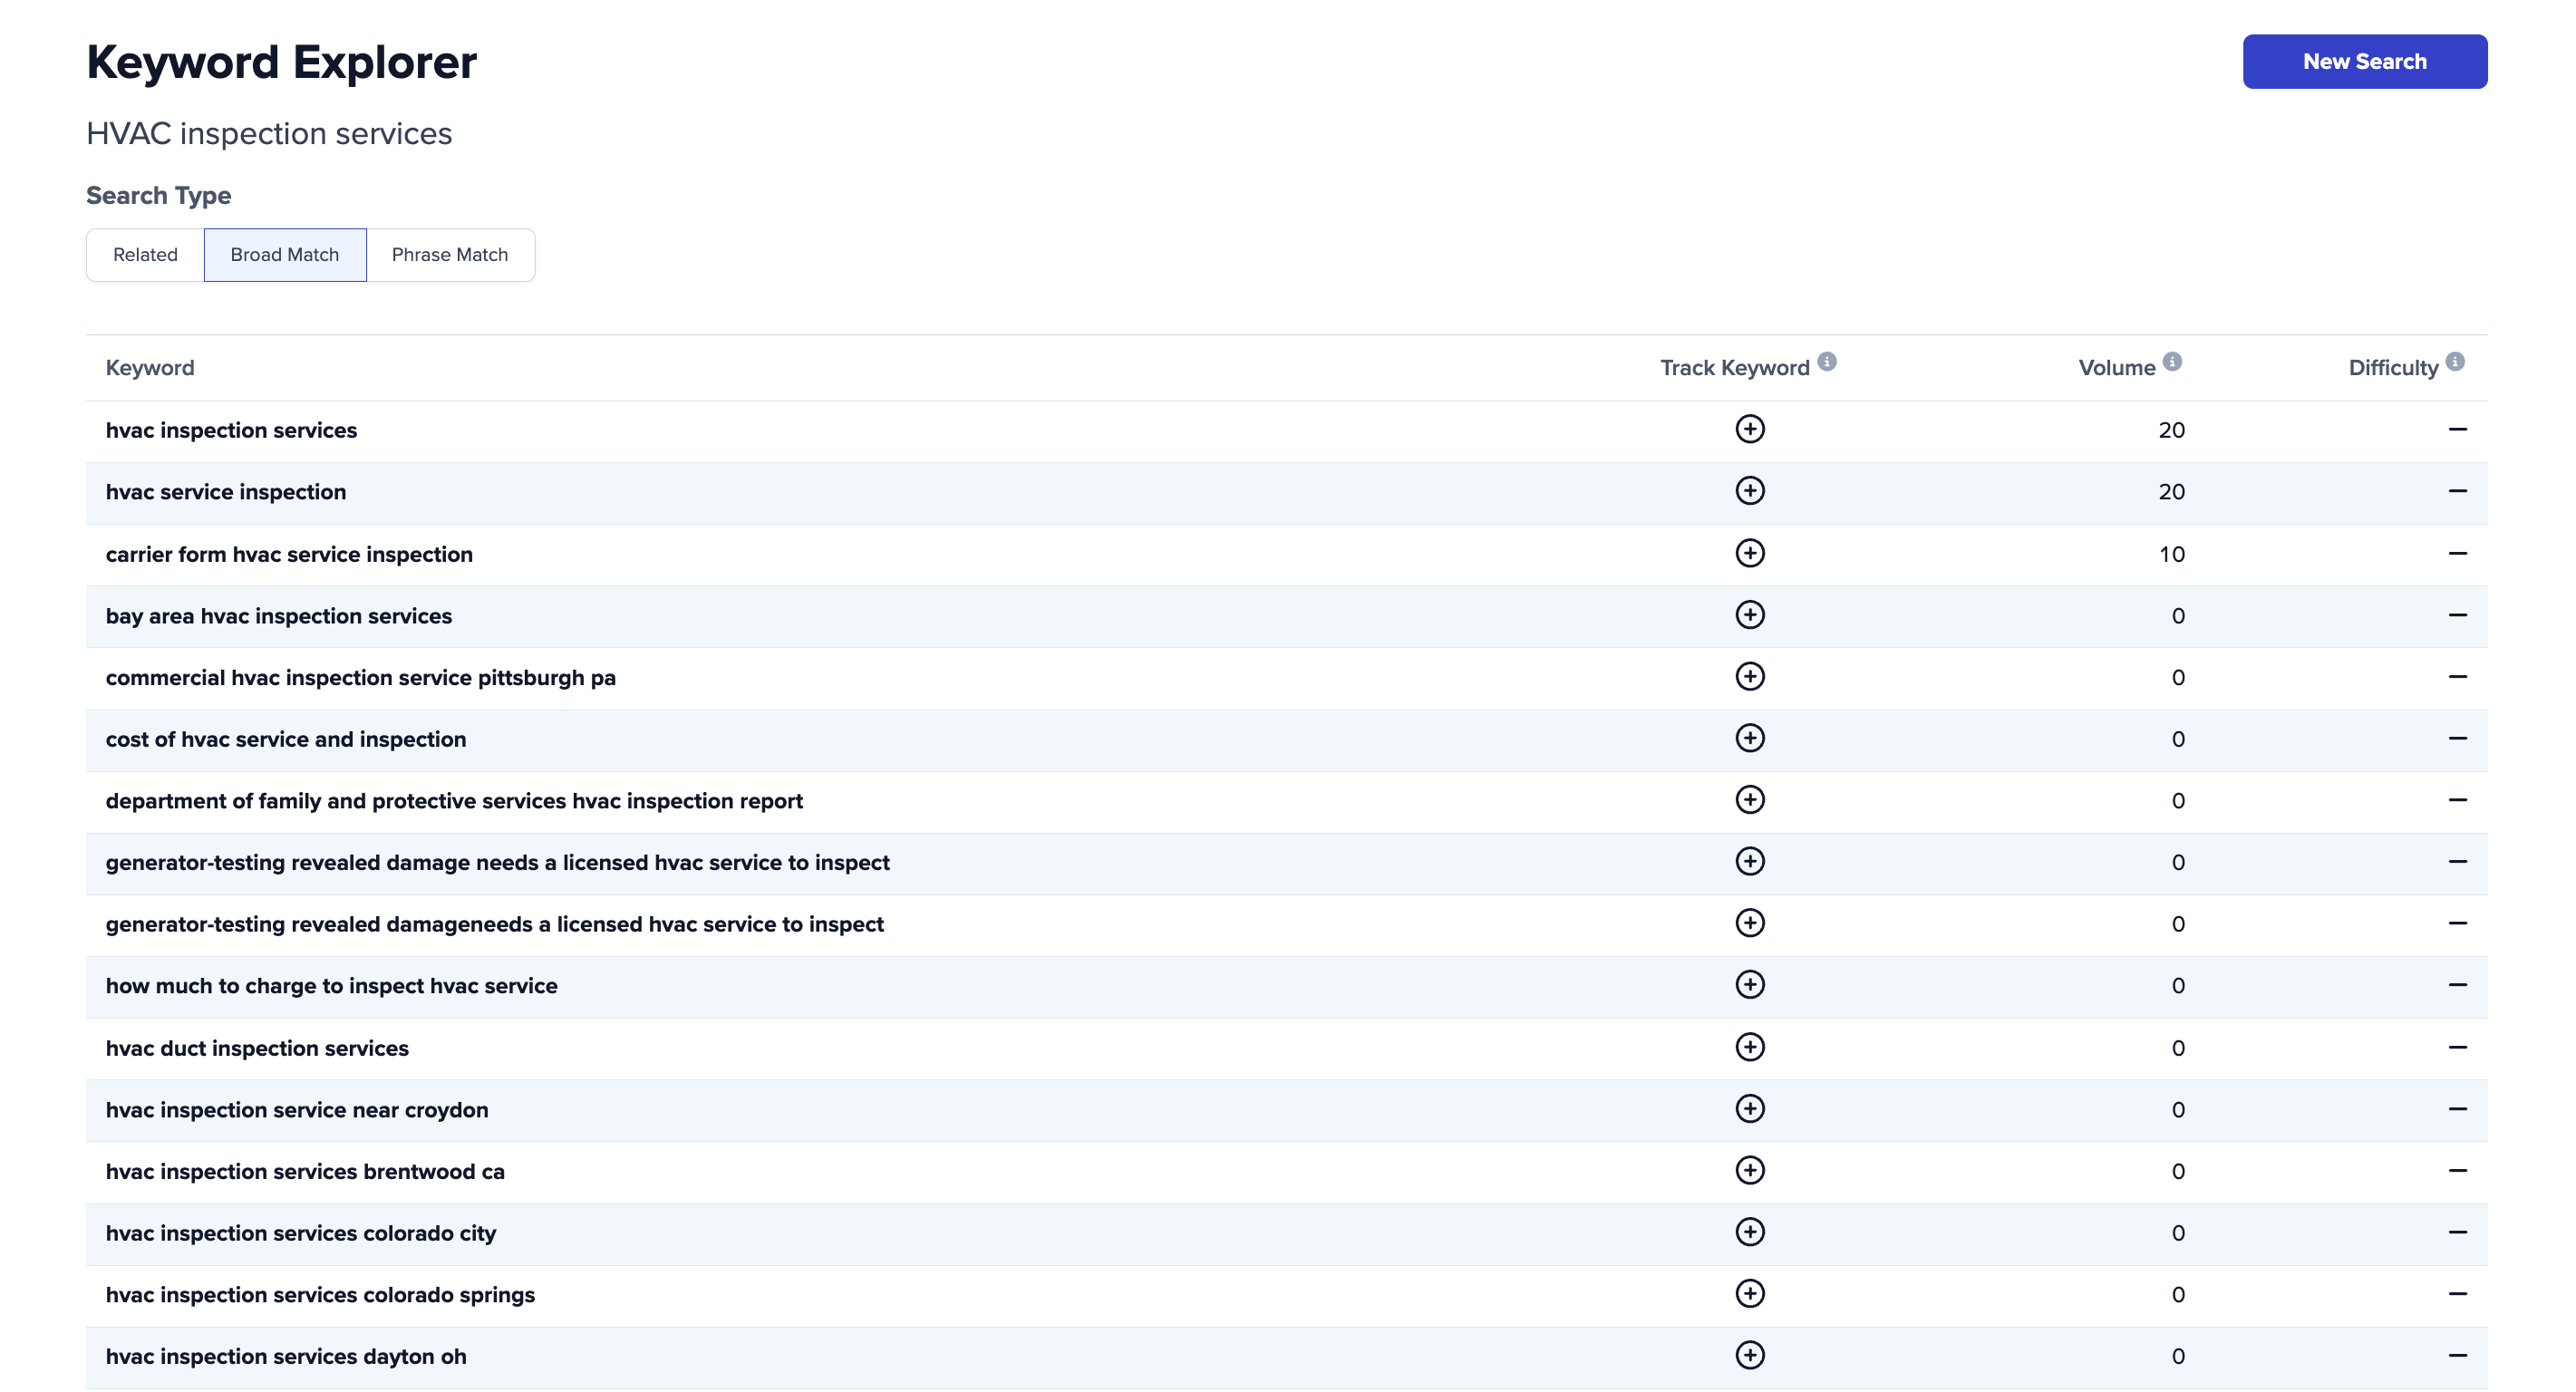2576x1392 pixels.
Task: Select the Keyword Explorer page title
Action: pos(282,62)
